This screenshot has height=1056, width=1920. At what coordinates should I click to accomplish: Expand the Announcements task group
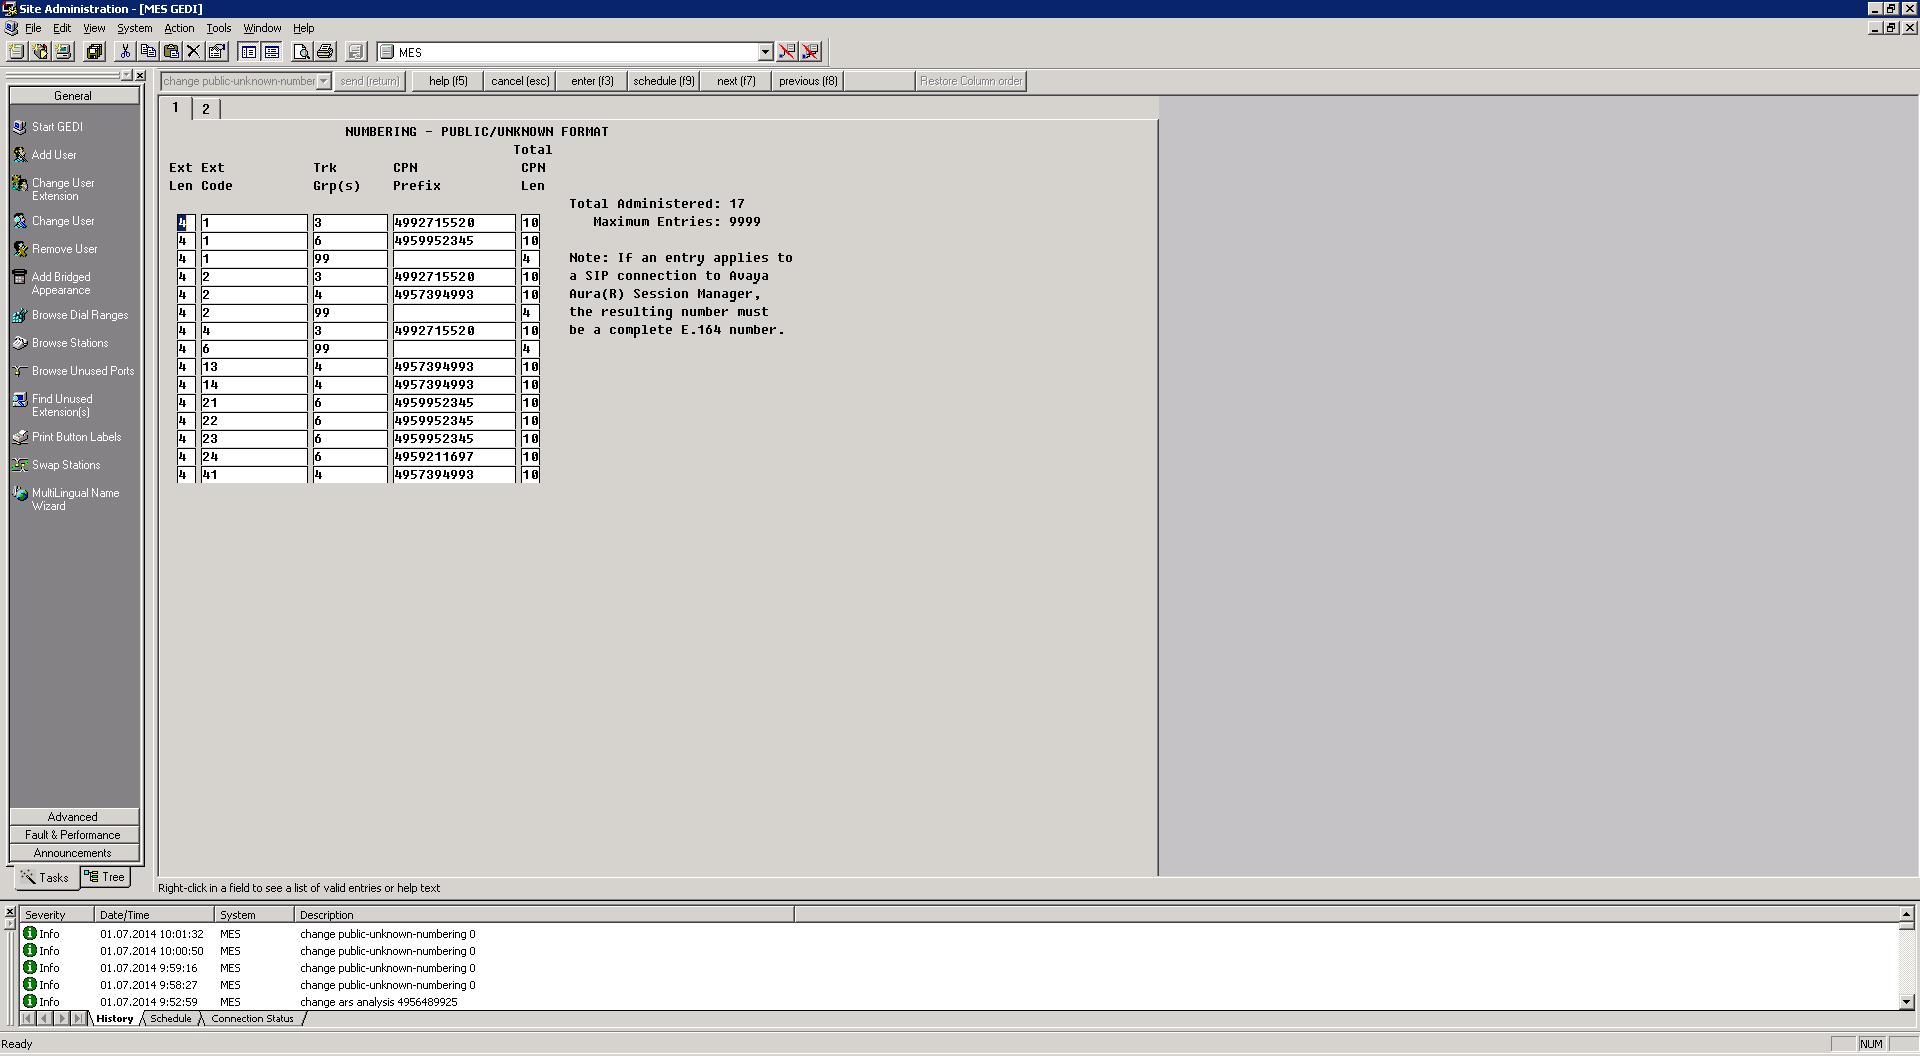[73, 853]
